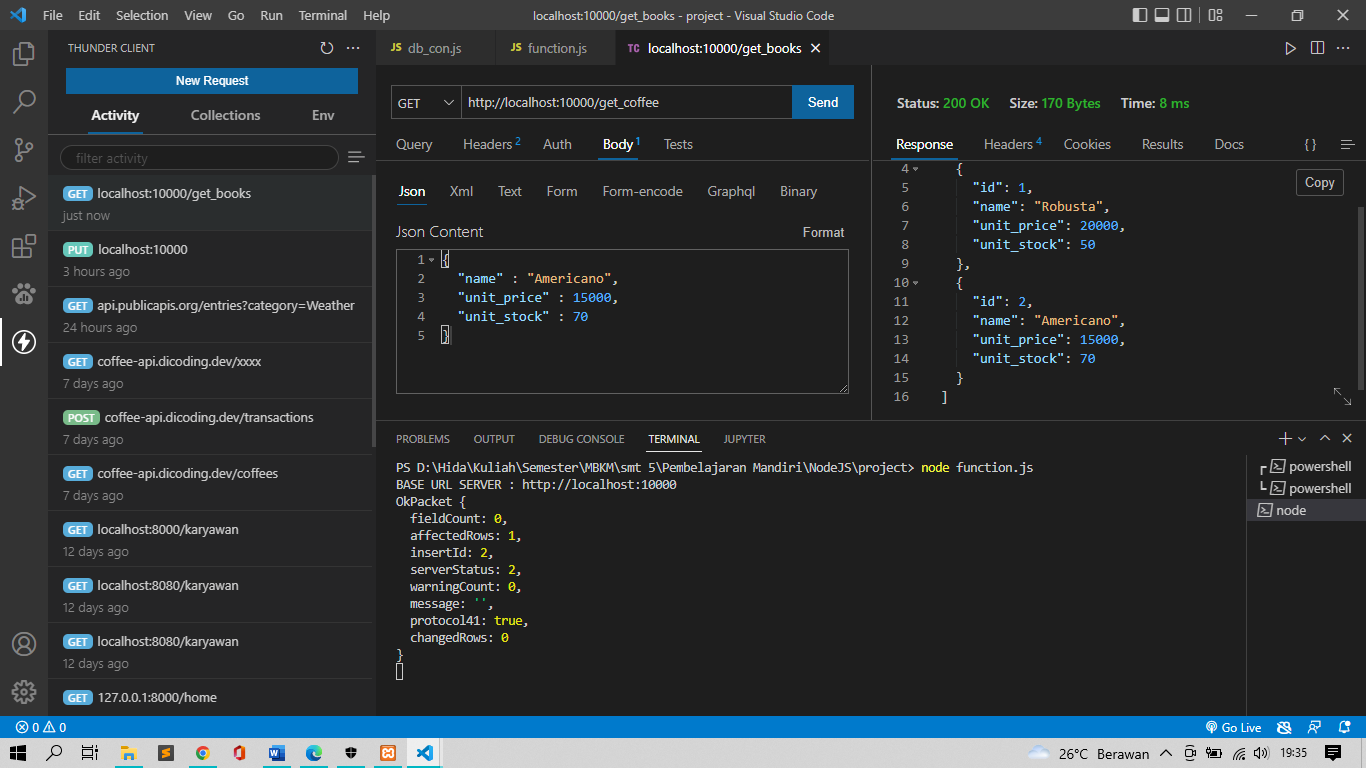Open Run and Debug view

[x=24, y=198]
